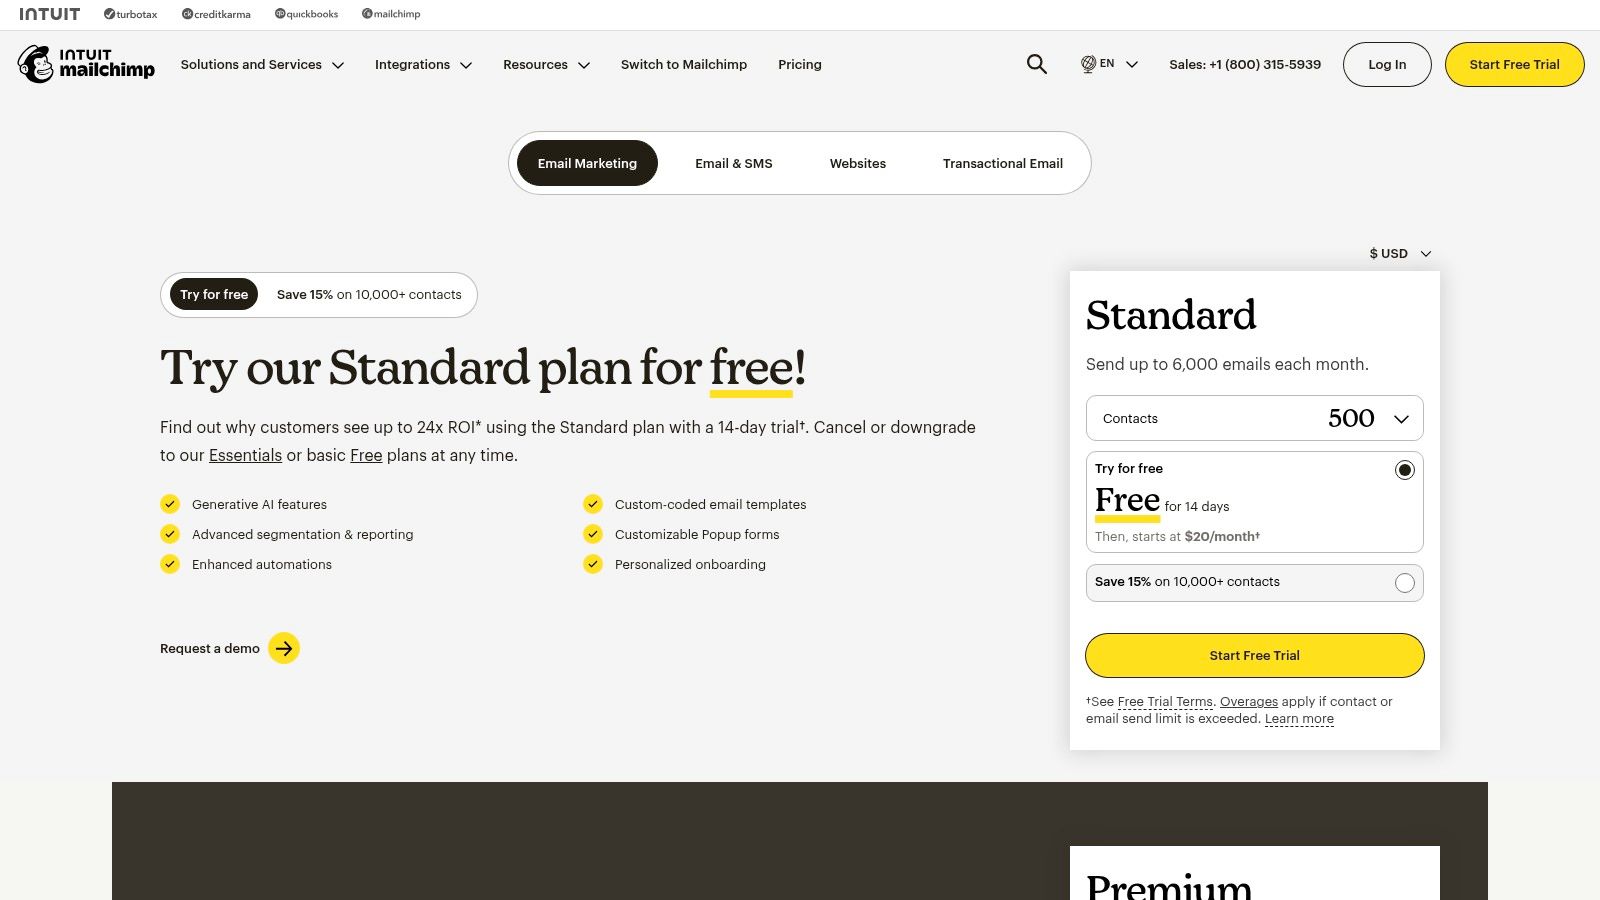
Task: Click the Mailchimp monkey logo
Action: tap(36, 64)
